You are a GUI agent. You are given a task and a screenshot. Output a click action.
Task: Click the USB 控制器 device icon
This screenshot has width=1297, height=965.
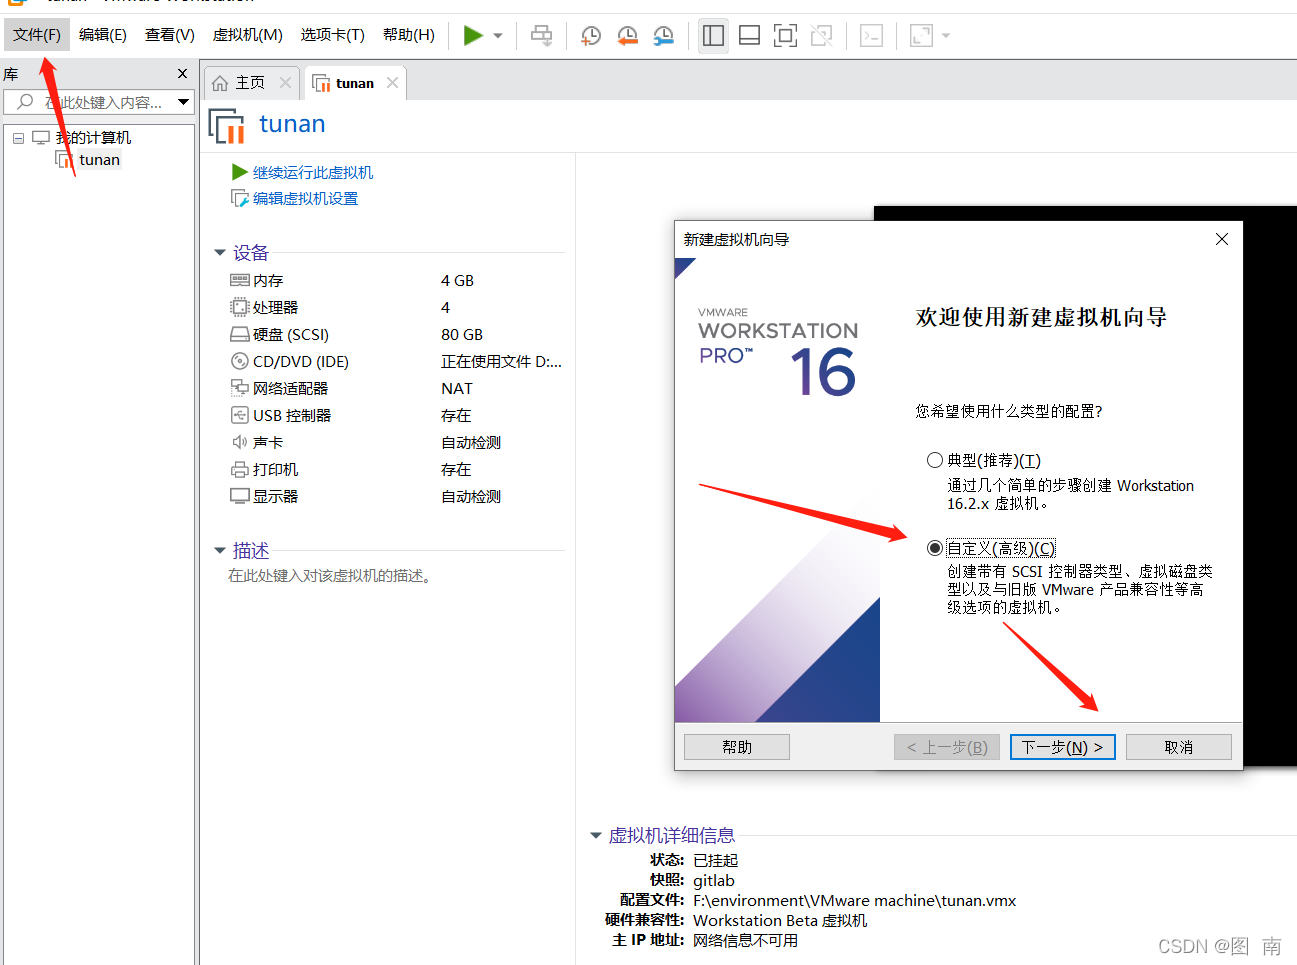click(240, 416)
